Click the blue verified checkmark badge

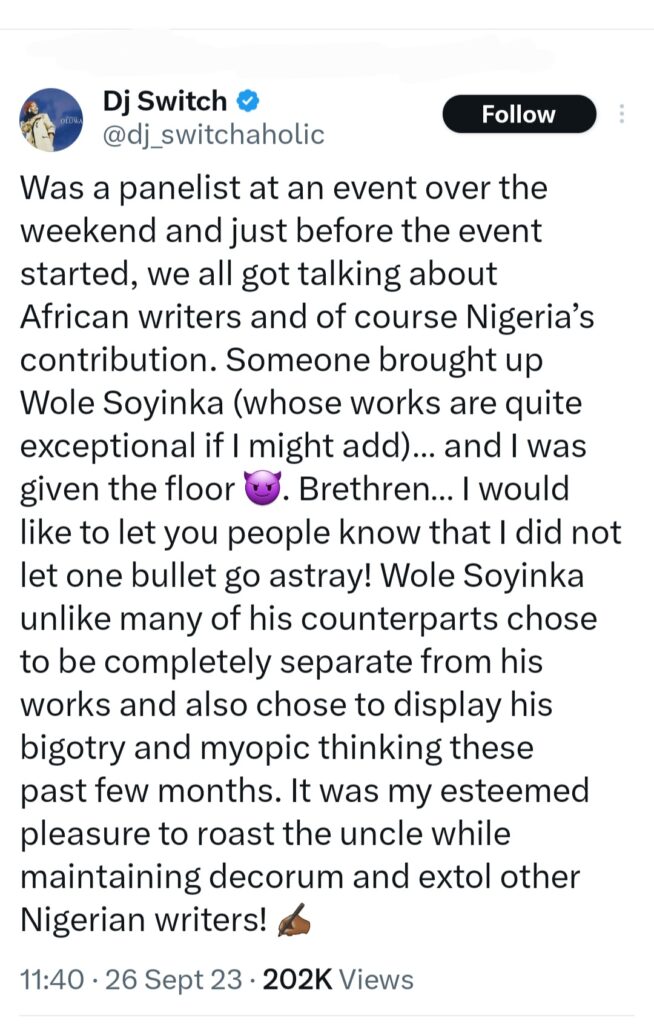246,101
